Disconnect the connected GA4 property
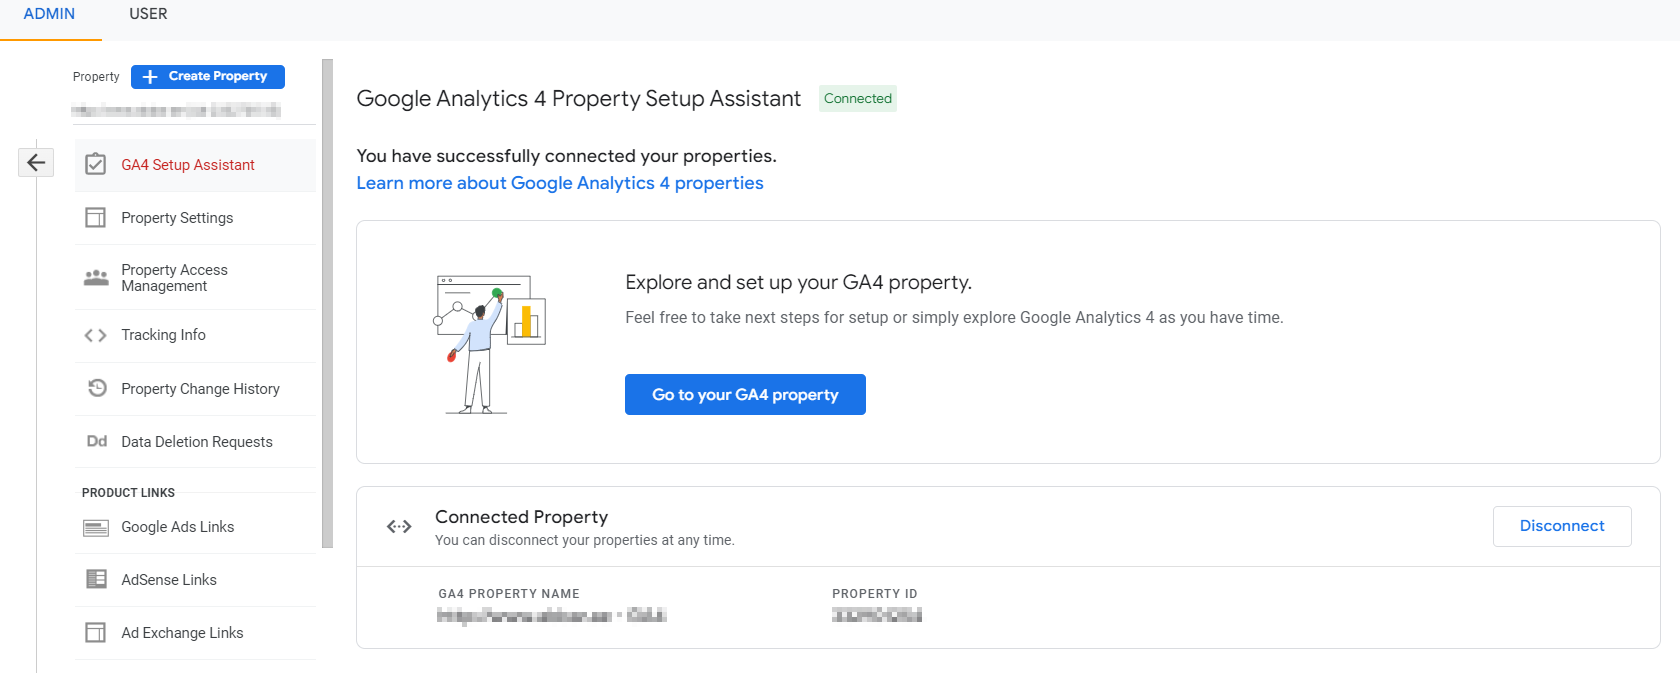 click(x=1562, y=526)
